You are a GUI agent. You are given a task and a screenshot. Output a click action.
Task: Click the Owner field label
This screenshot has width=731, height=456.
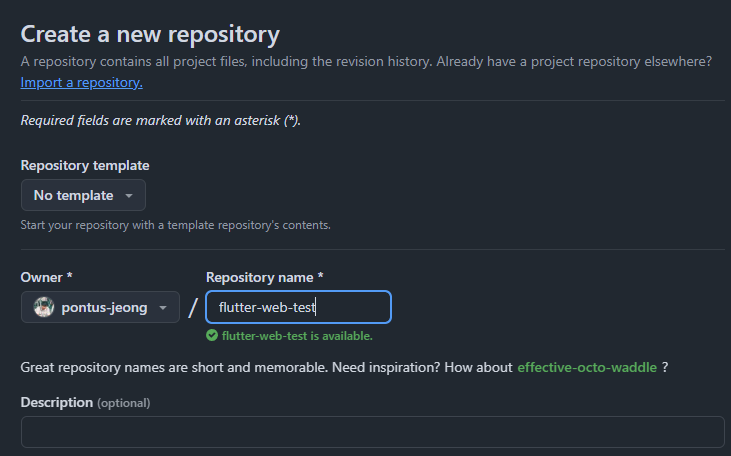[x=46, y=277]
